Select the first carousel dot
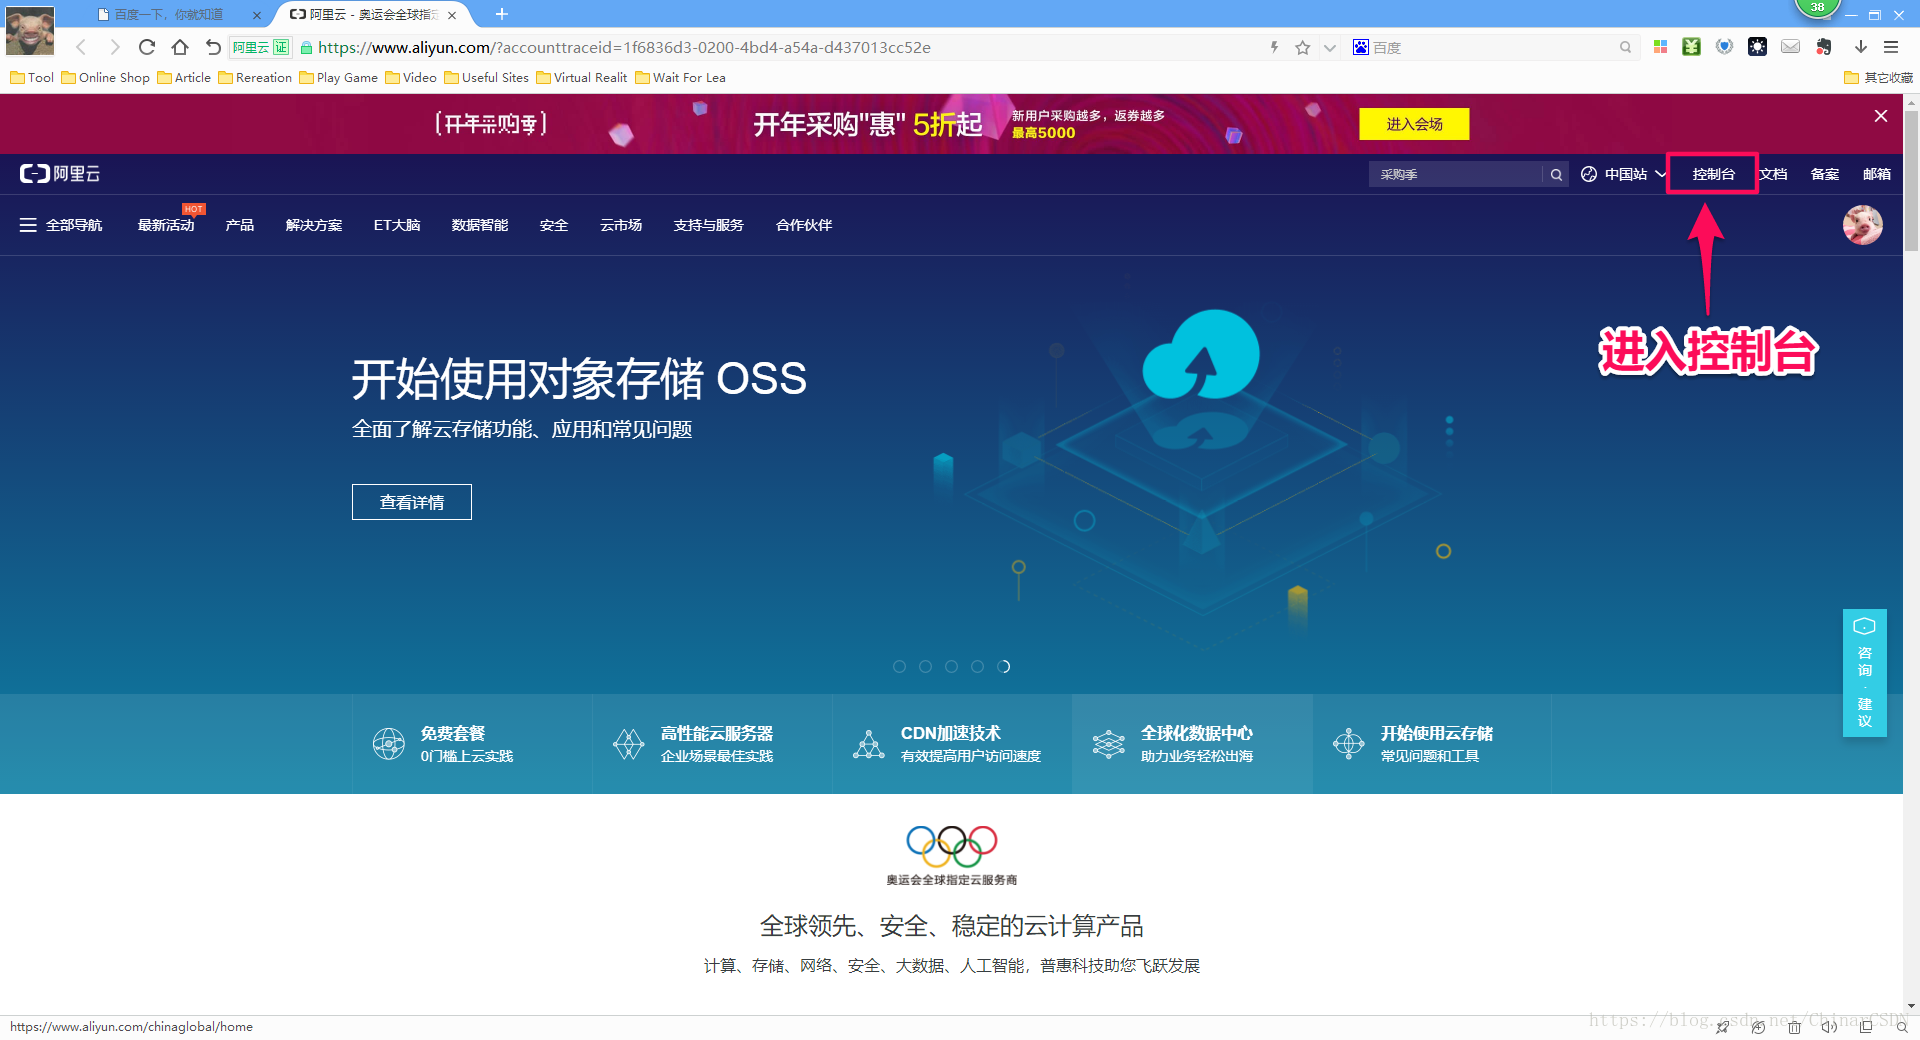The image size is (1920, 1040). click(x=899, y=666)
